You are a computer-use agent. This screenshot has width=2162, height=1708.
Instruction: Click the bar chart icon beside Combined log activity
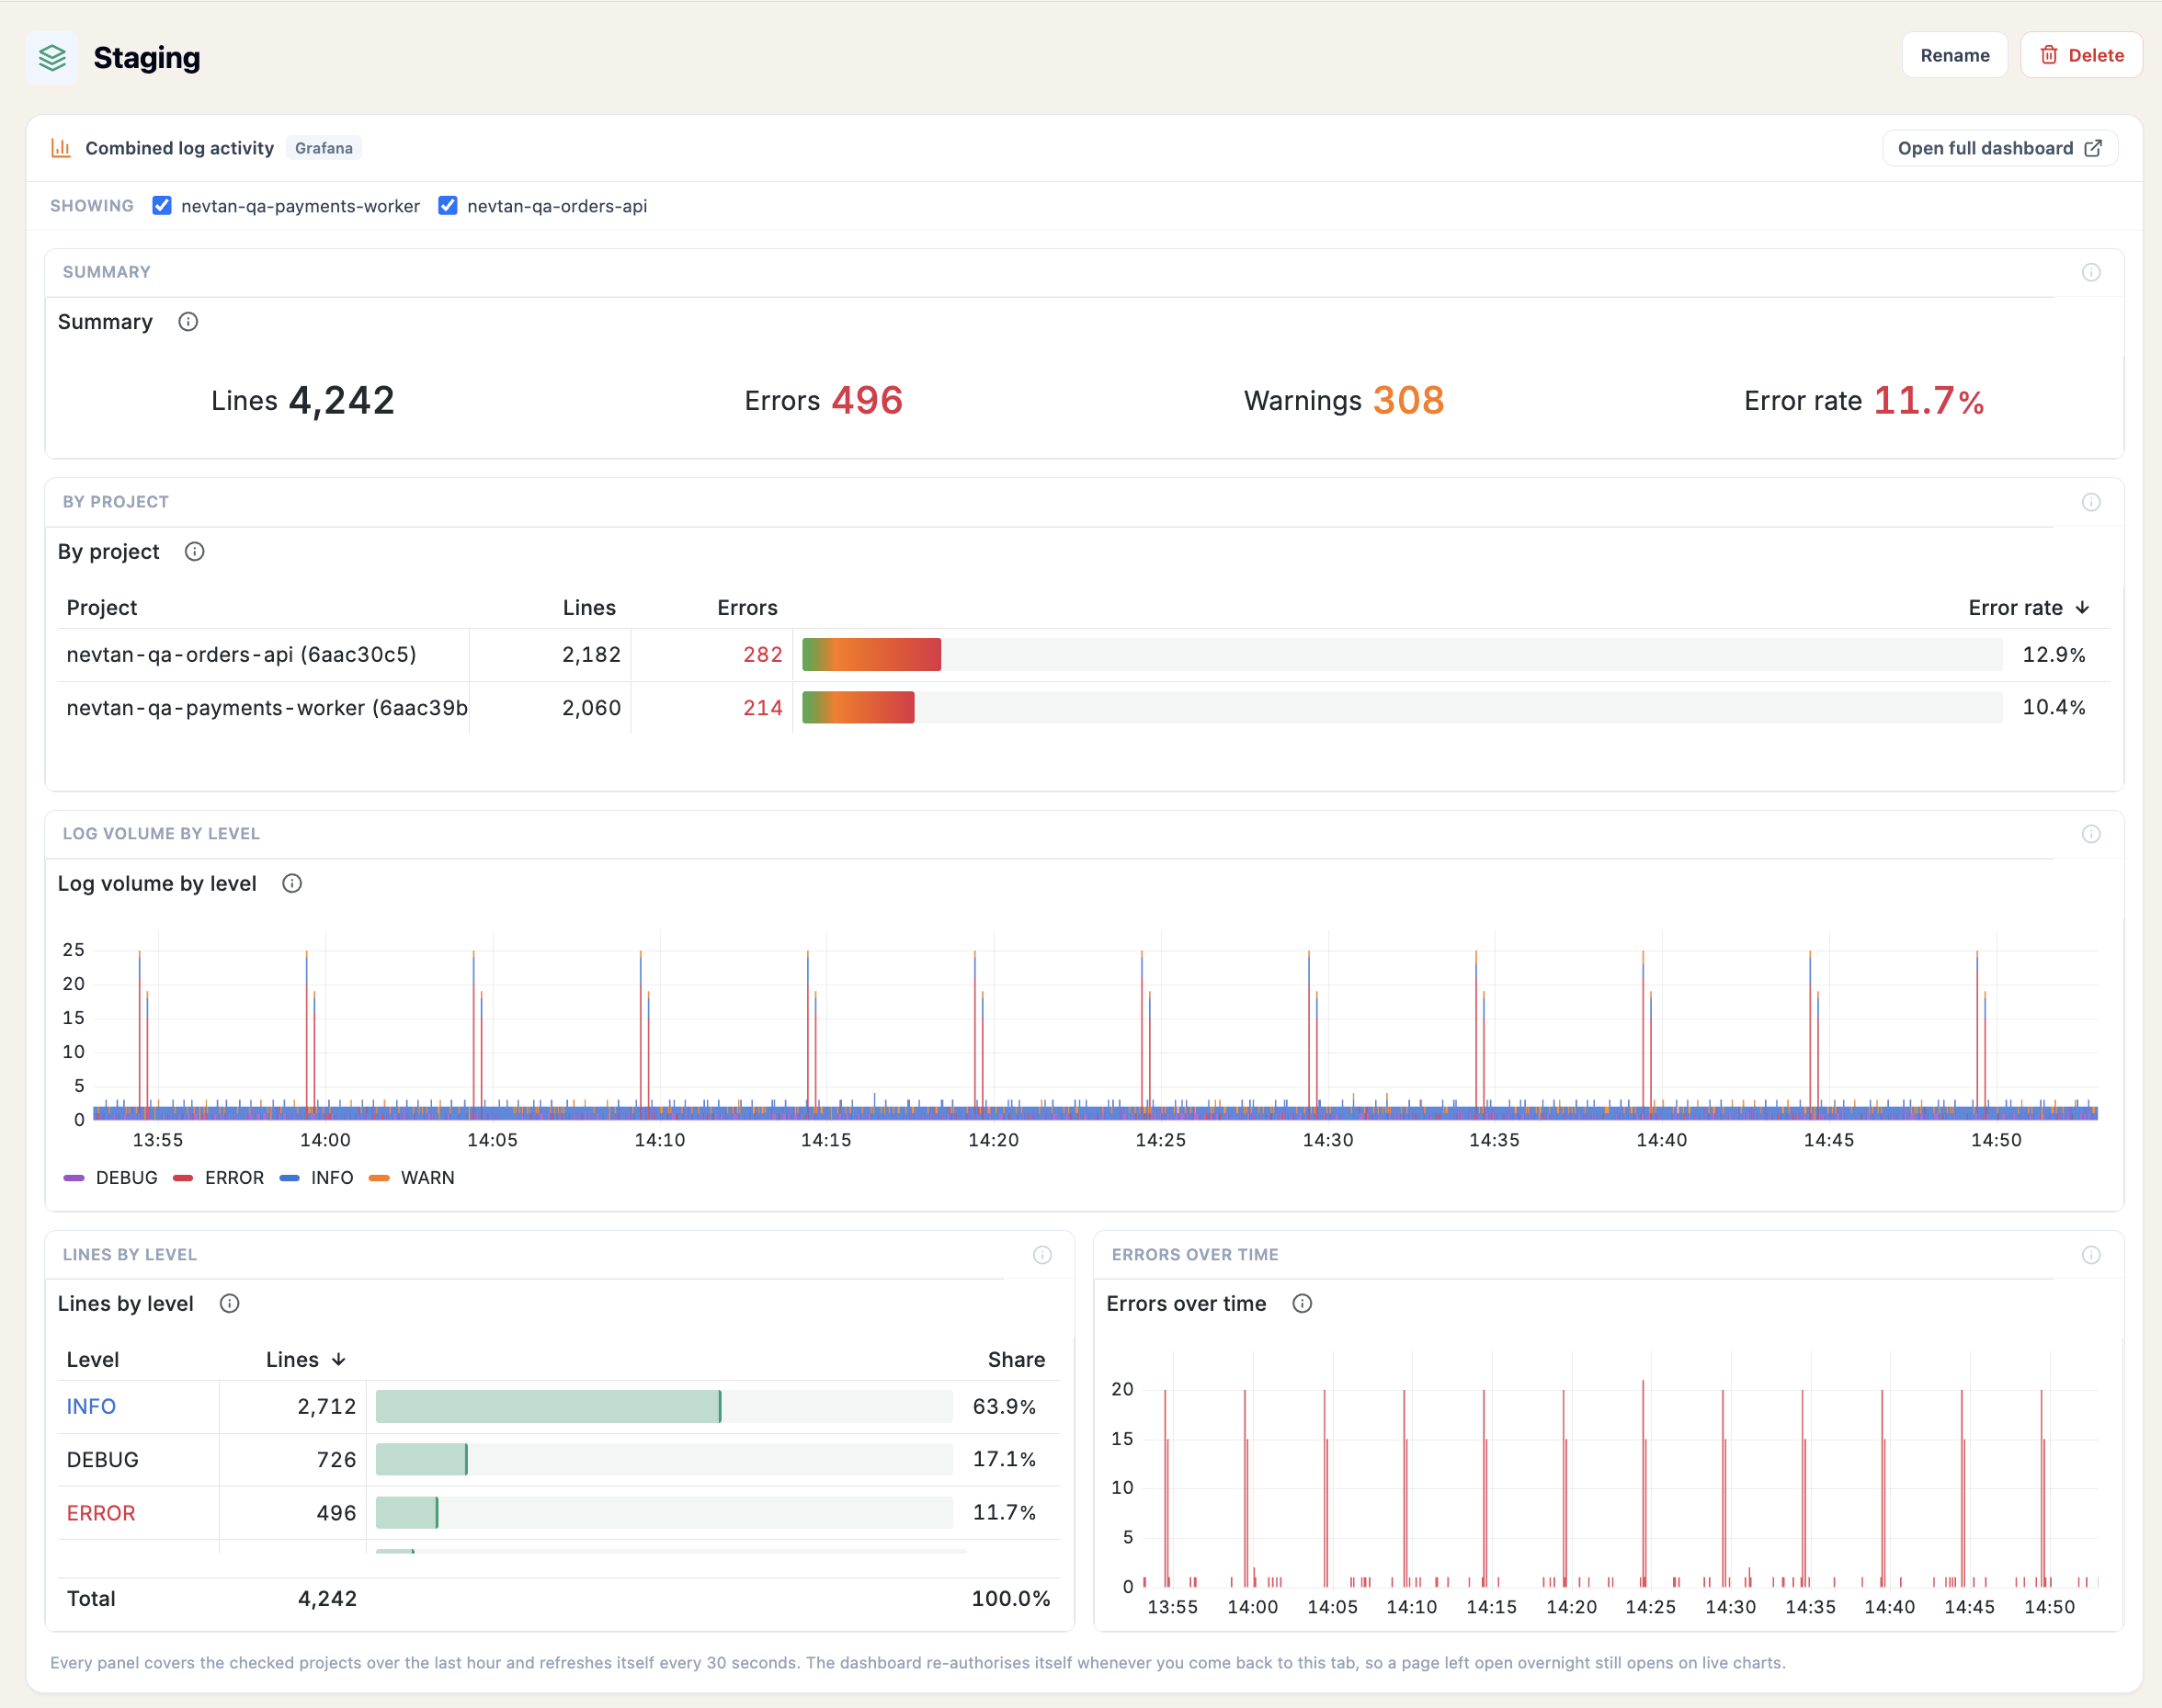61,148
